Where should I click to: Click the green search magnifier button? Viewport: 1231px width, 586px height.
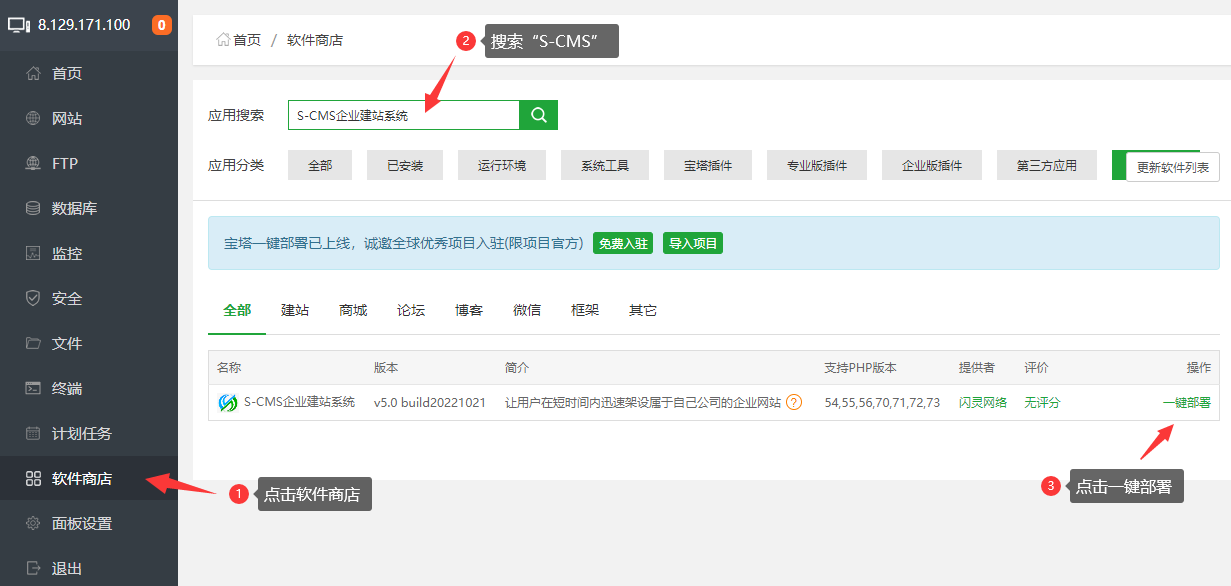(538, 115)
